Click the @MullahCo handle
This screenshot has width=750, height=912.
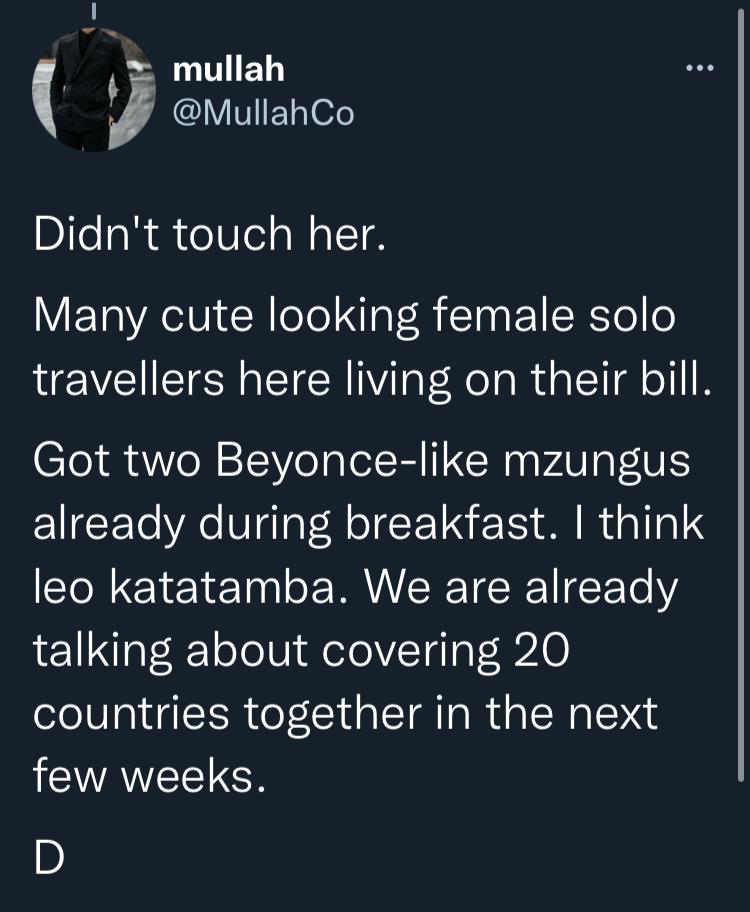pyautogui.click(x=263, y=114)
